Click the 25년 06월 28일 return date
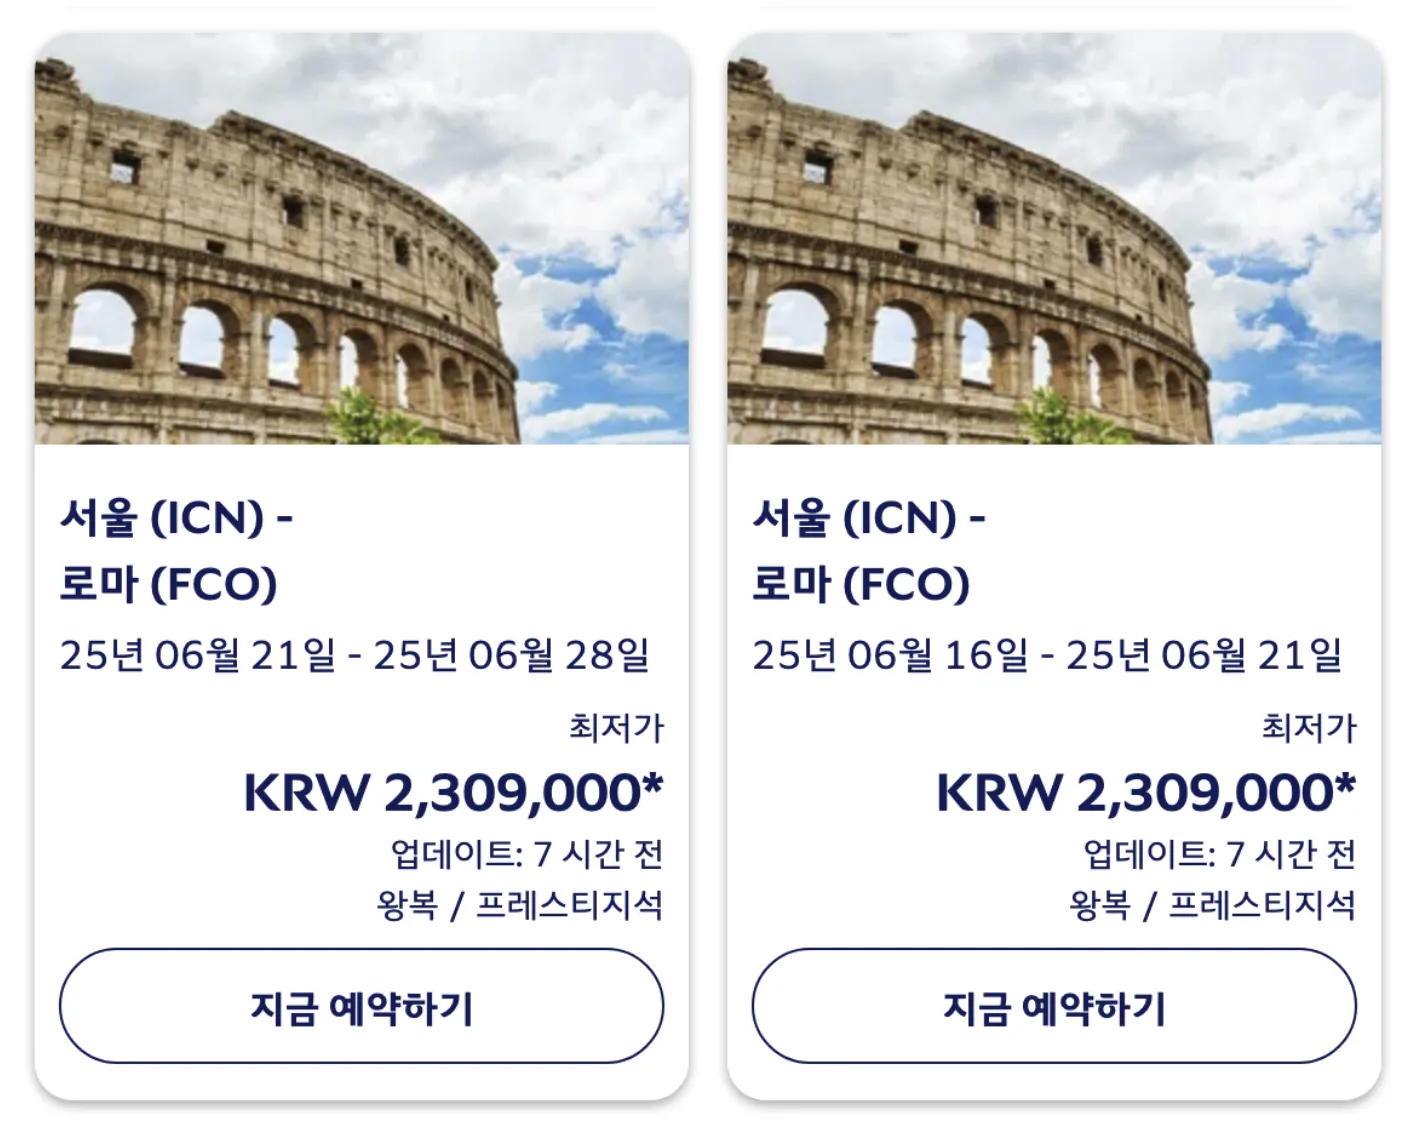Screen dimensions: 1403x1132 click(x=511, y=655)
